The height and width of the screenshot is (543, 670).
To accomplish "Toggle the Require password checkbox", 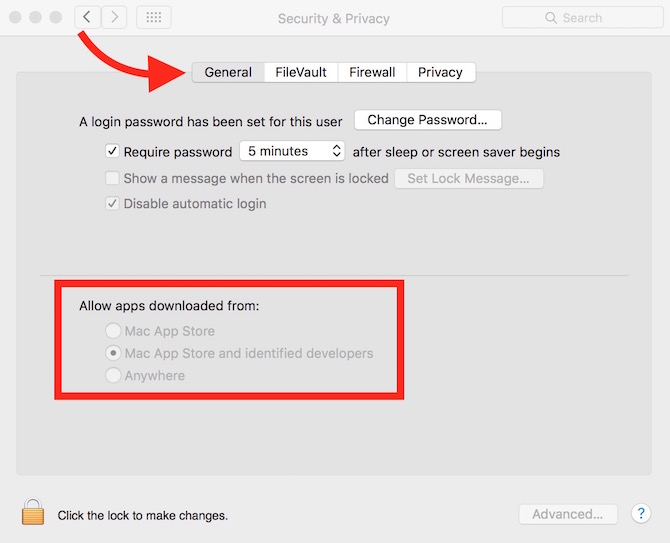I will 113,152.
